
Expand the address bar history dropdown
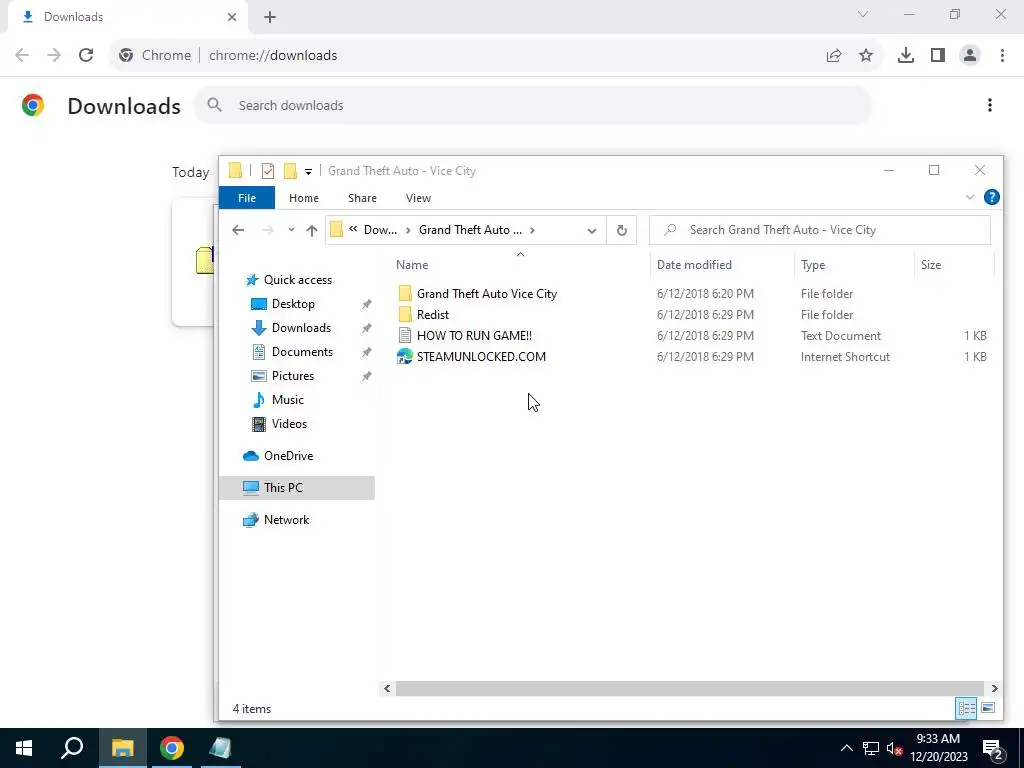(592, 231)
